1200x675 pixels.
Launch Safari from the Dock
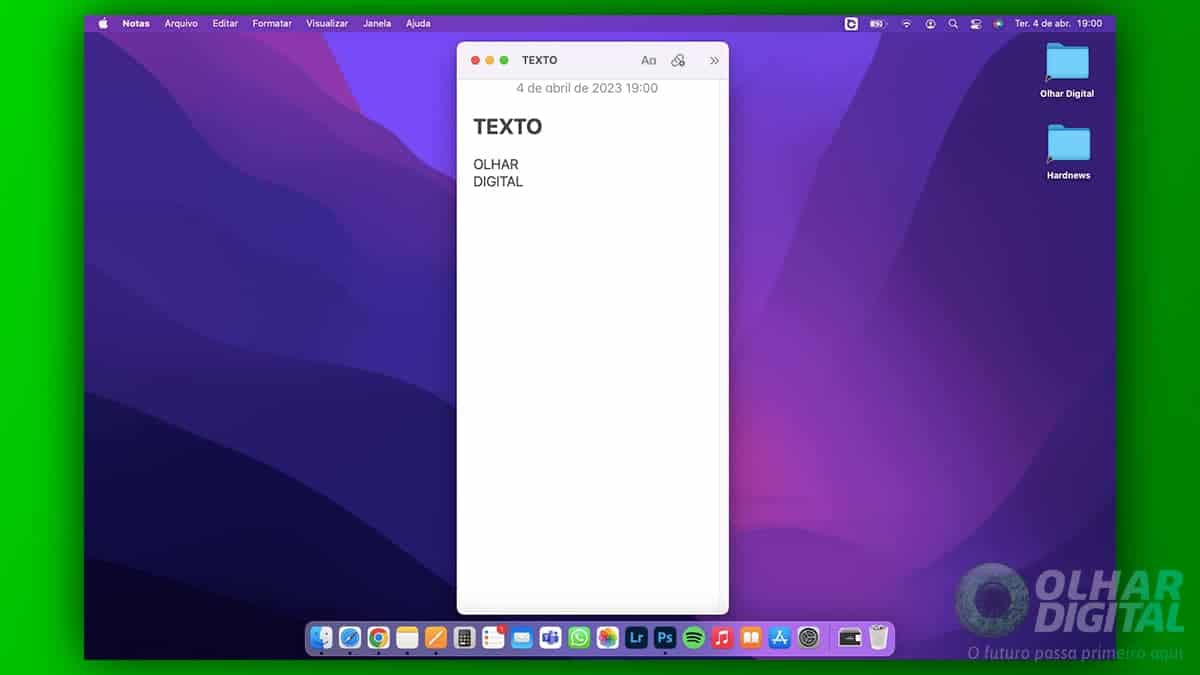tap(350, 637)
